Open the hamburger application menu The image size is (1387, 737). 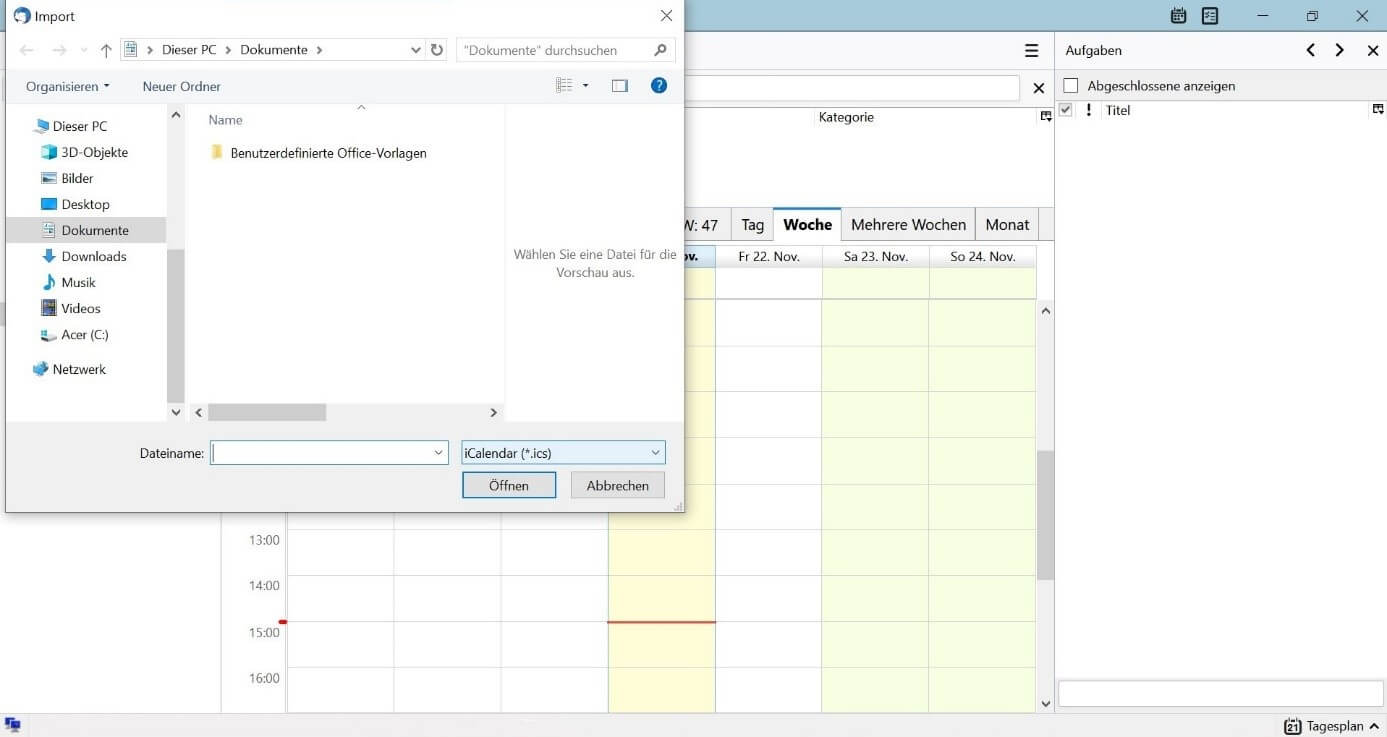point(1031,51)
